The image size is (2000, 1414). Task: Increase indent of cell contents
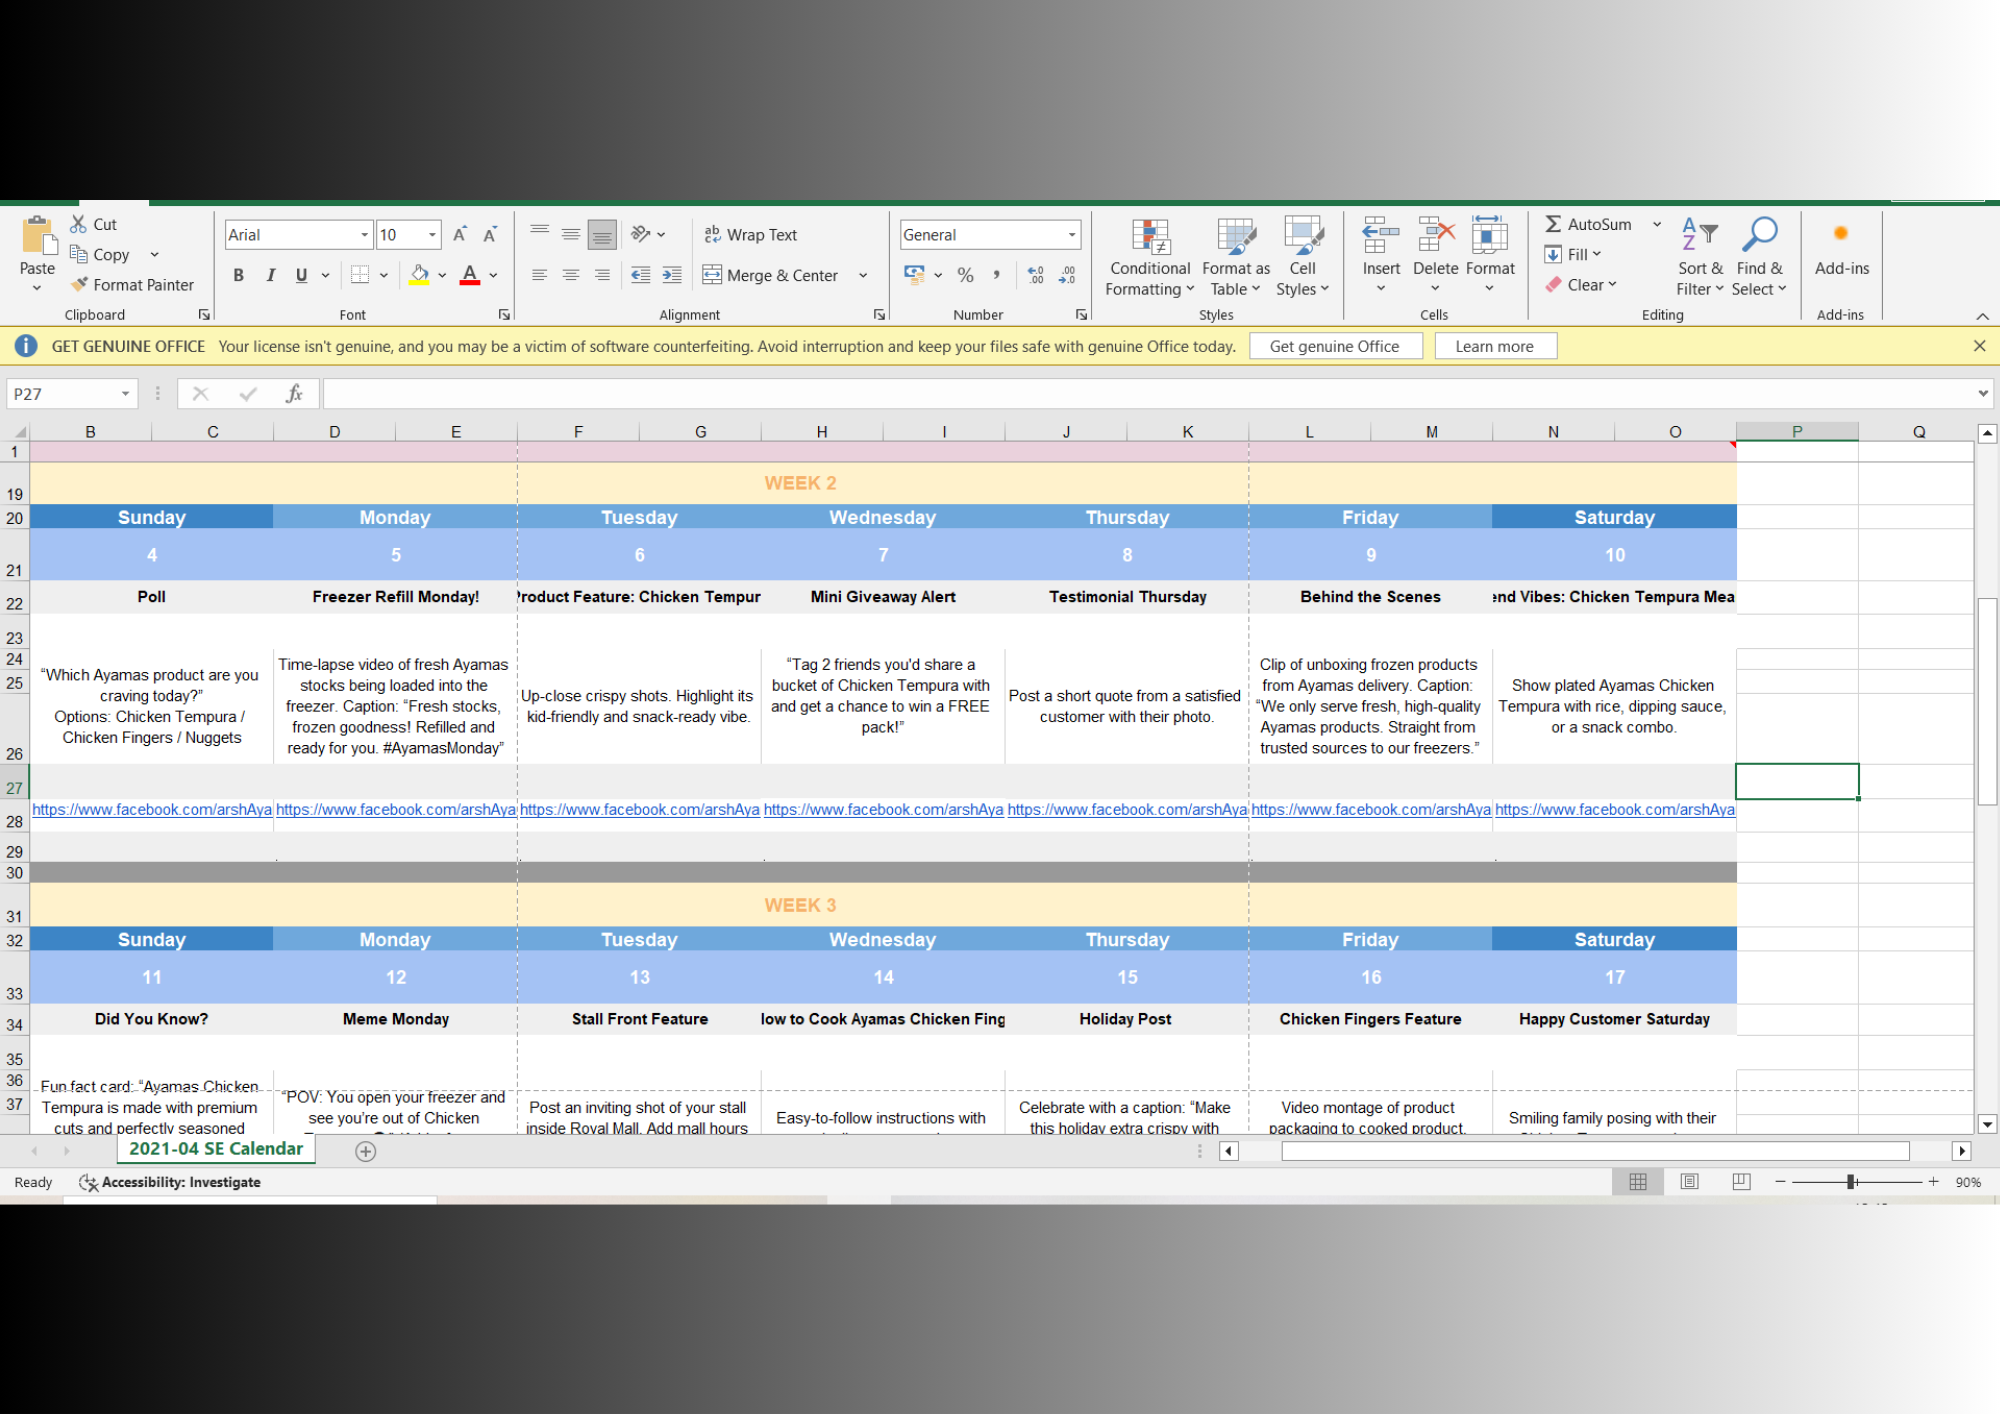(x=672, y=275)
